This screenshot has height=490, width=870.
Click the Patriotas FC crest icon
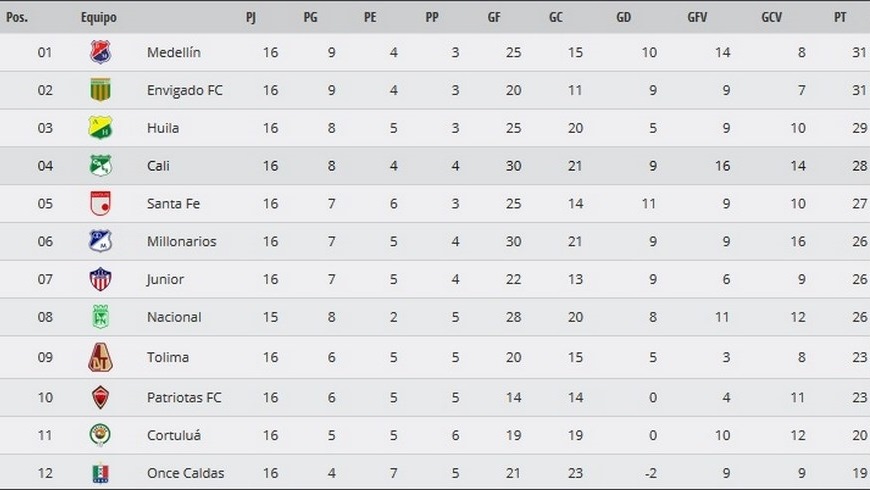[x=100, y=397]
